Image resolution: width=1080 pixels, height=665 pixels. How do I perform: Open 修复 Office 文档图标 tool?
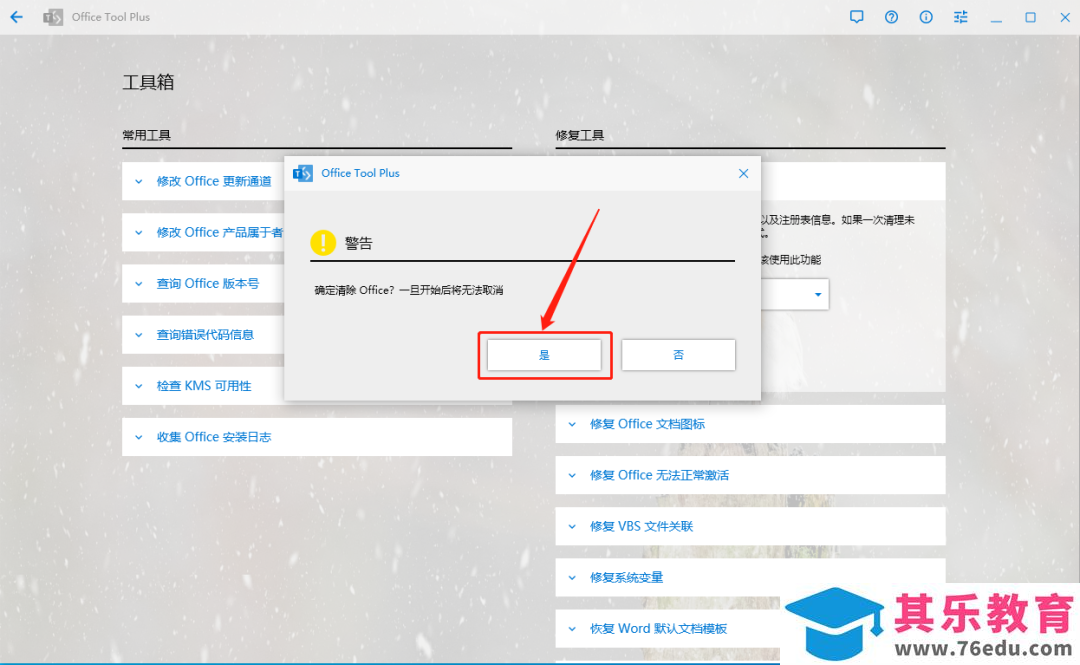pyautogui.click(x=647, y=424)
